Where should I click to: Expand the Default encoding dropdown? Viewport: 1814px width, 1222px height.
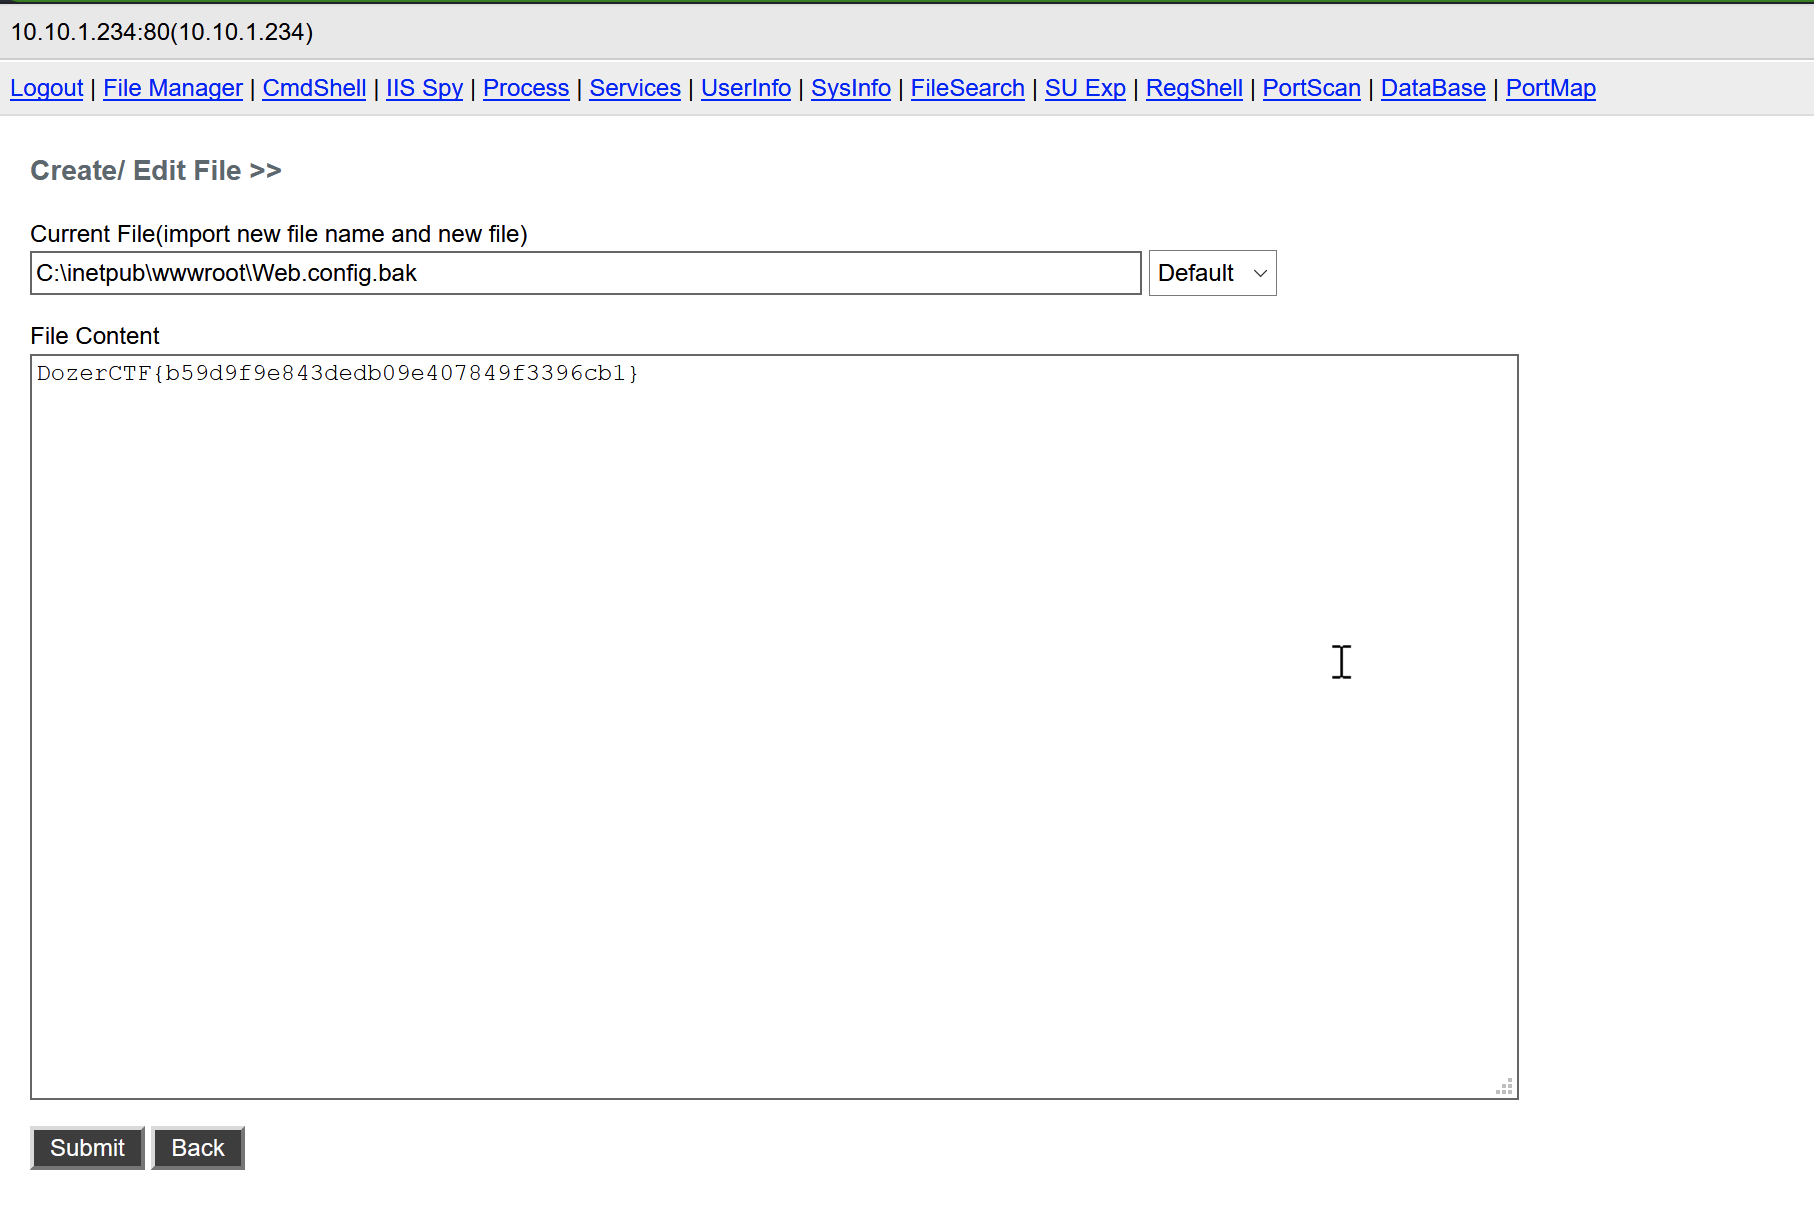[x=1213, y=273]
